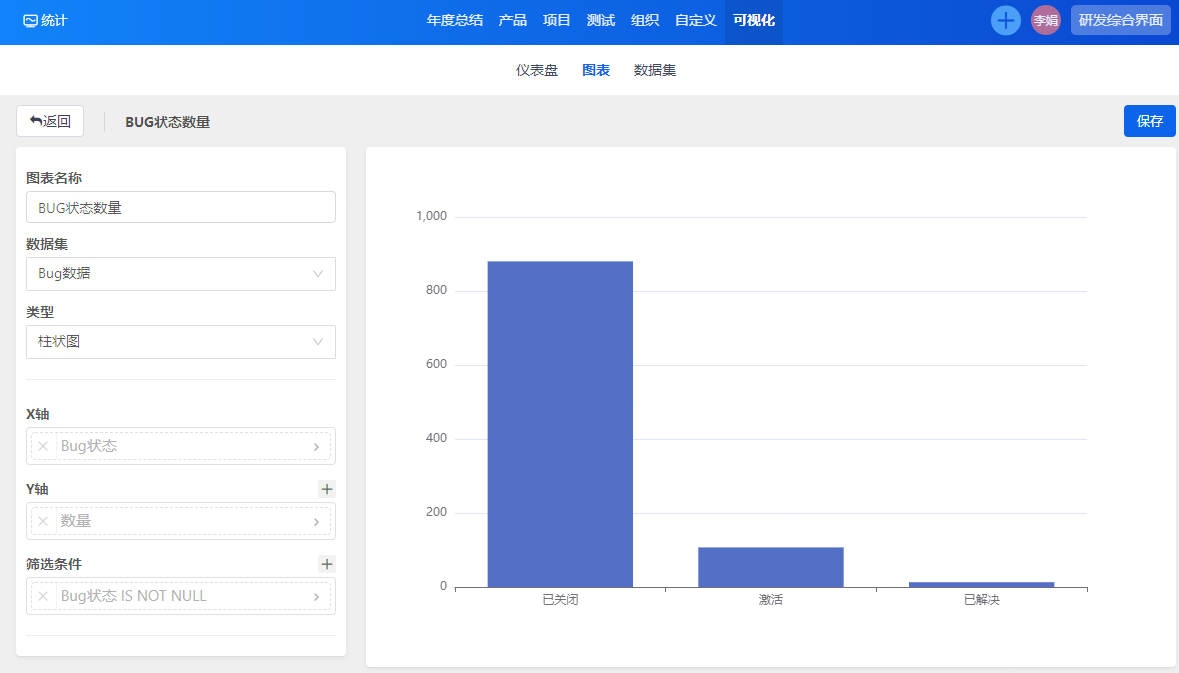The height and width of the screenshot is (673, 1179).
Task: Add a new Y轴 field
Action: coord(327,489)
